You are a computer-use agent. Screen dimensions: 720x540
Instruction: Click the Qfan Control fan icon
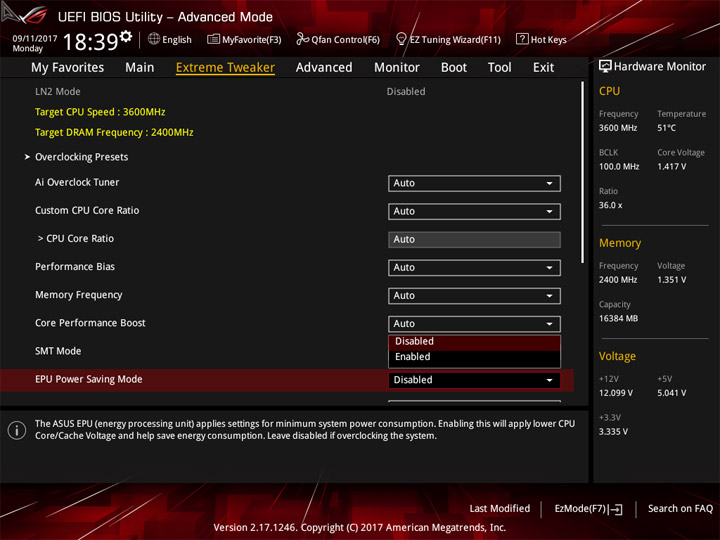pos(302,39)
